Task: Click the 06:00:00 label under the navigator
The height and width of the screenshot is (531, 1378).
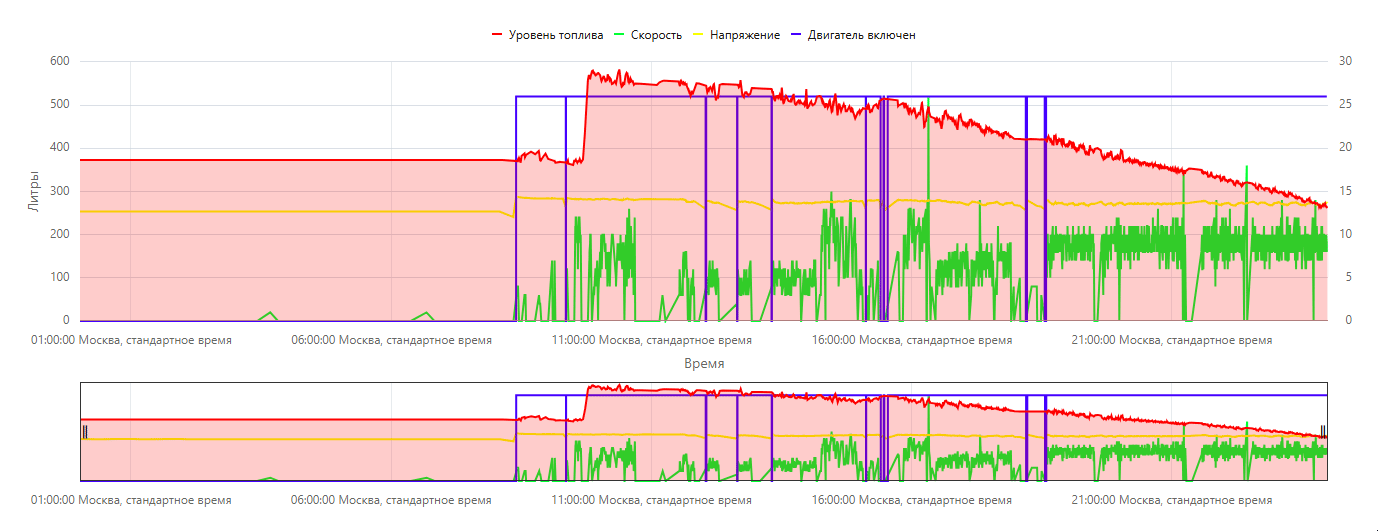Action: (391, 500)
